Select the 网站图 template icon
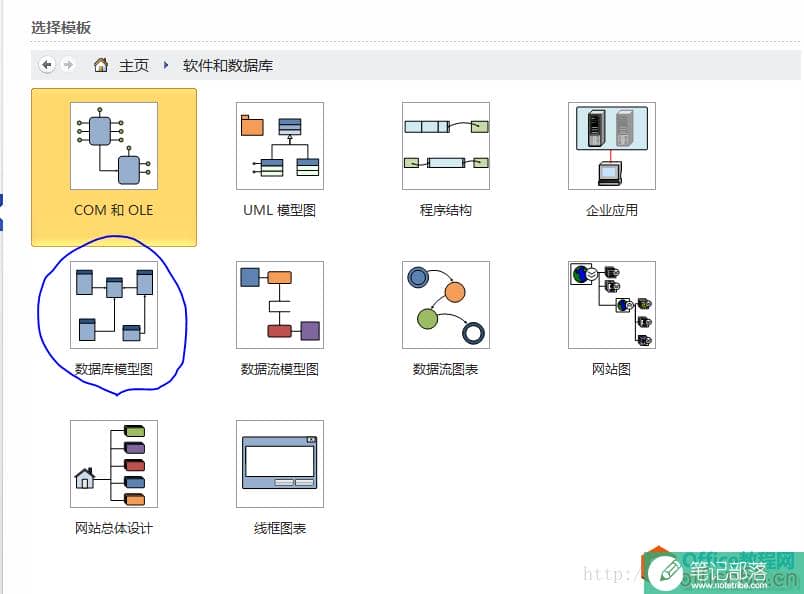 click(612, 305)
